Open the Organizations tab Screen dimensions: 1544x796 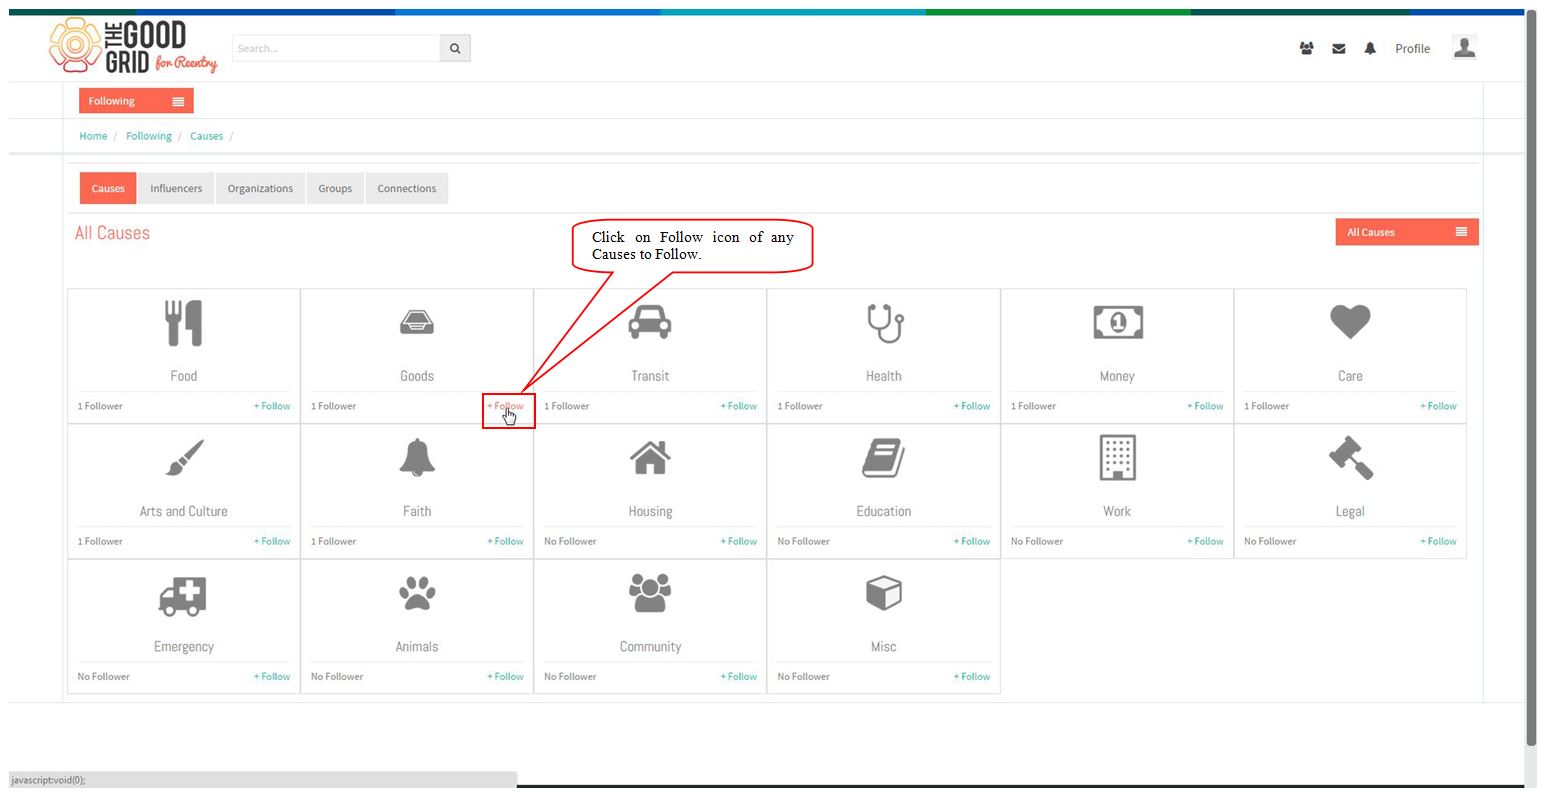260,188
